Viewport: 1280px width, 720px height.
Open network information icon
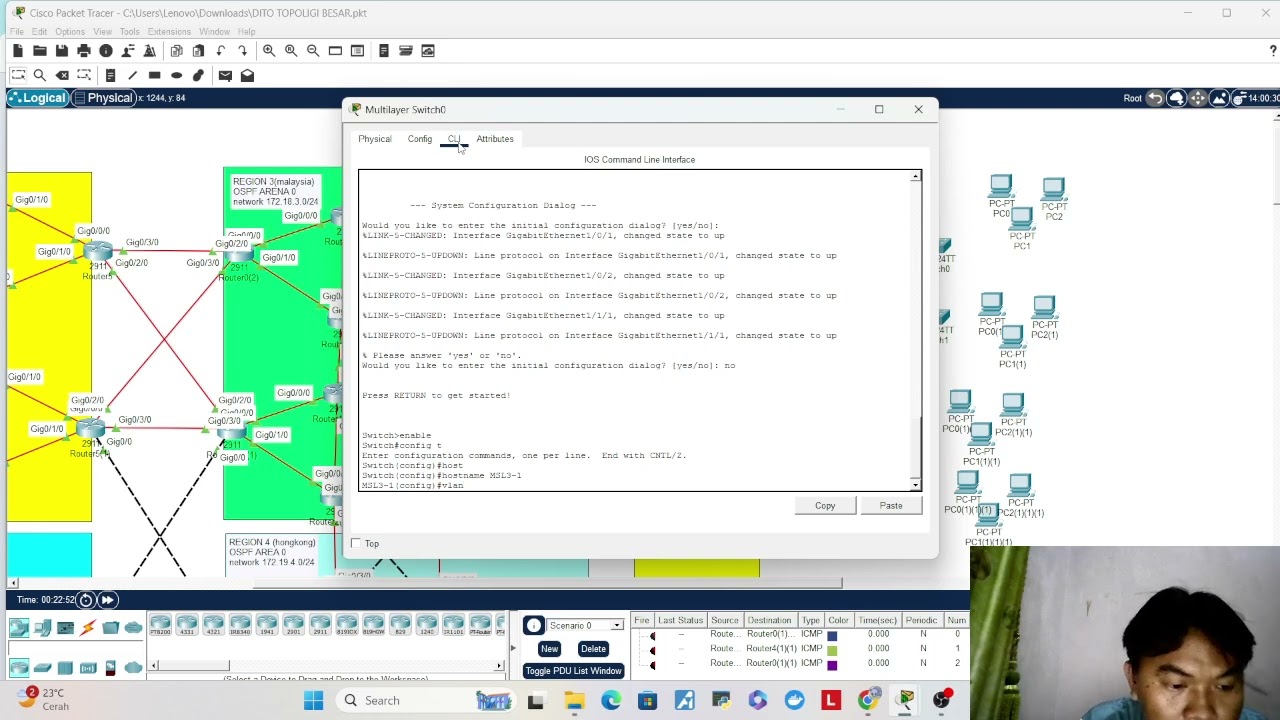[x=106, y=51]
